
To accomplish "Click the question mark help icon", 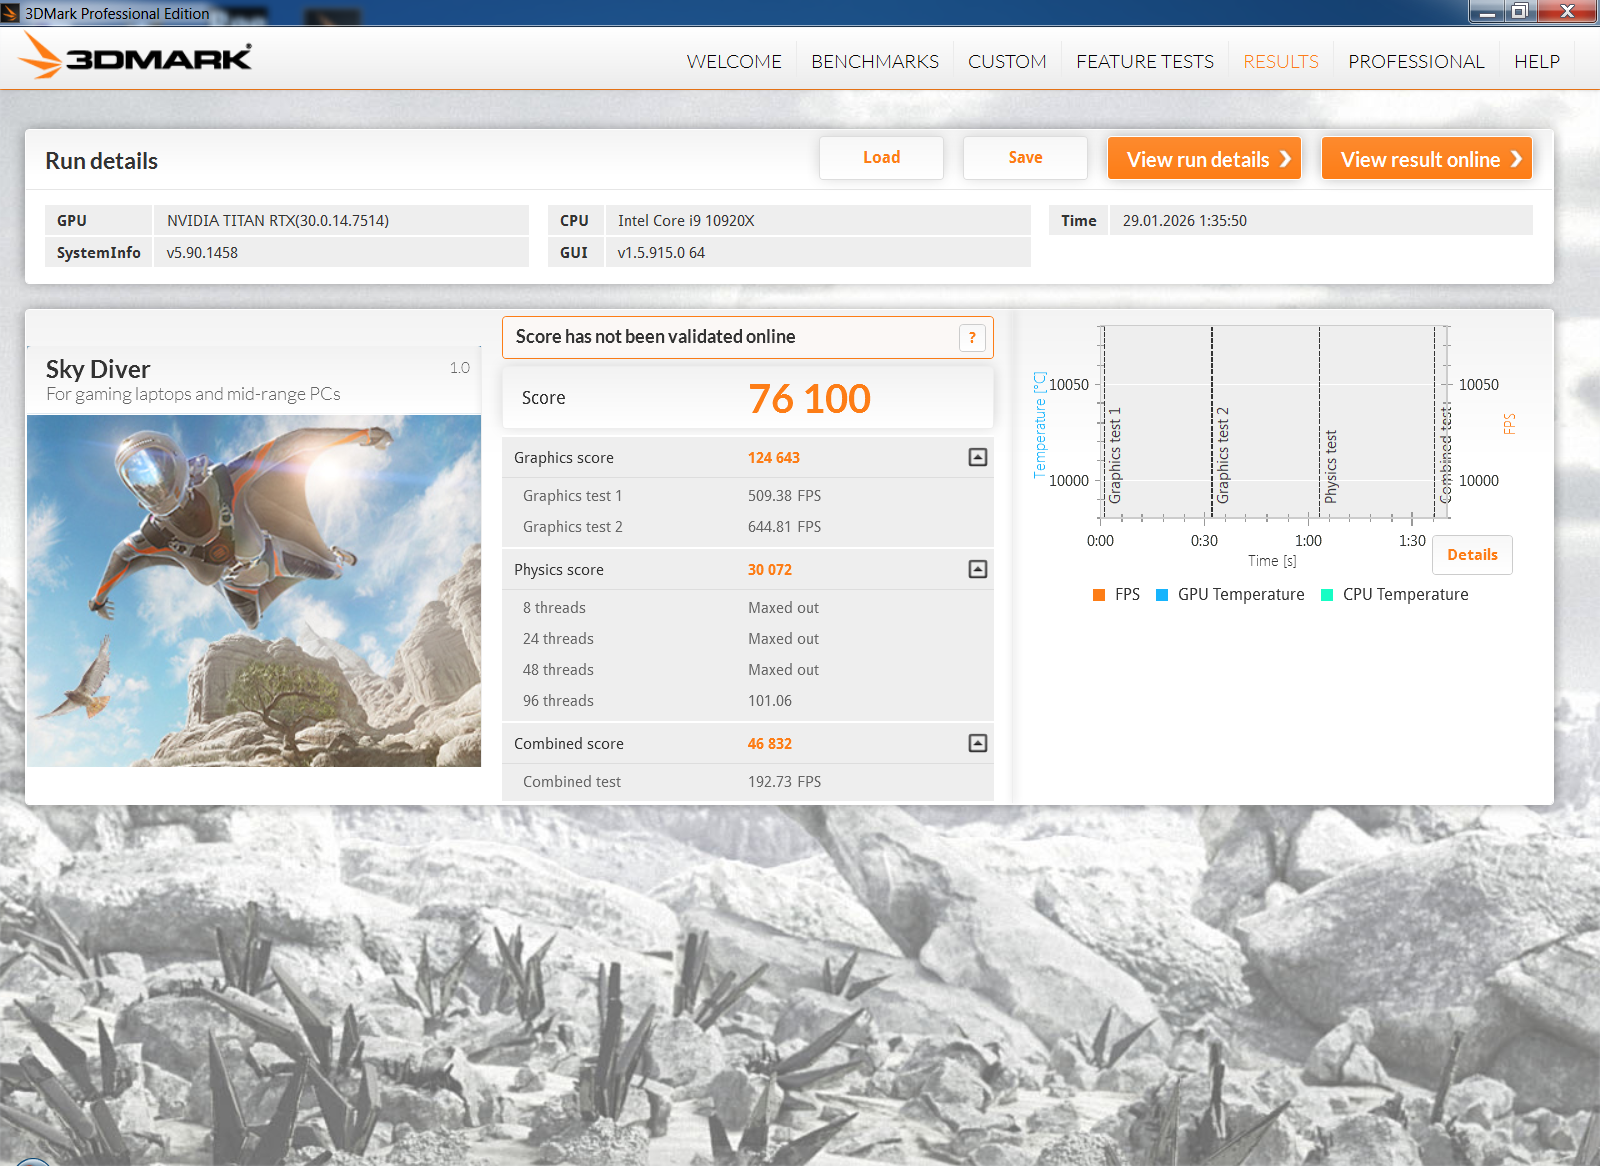I will tap(972, 338).
